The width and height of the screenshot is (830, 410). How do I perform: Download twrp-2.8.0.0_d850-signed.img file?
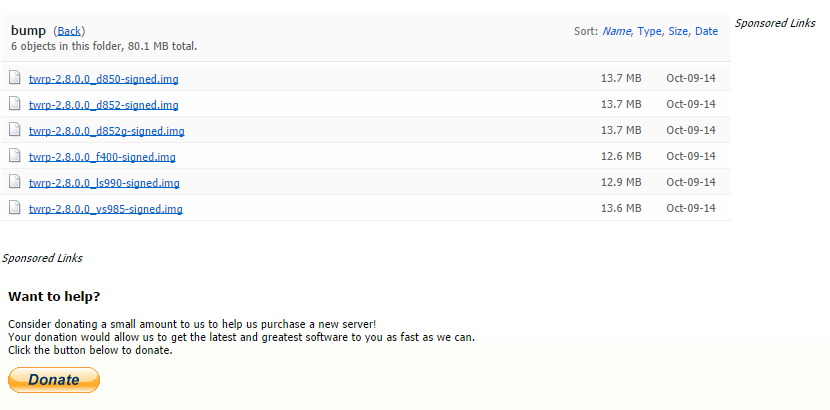[104, 79]
